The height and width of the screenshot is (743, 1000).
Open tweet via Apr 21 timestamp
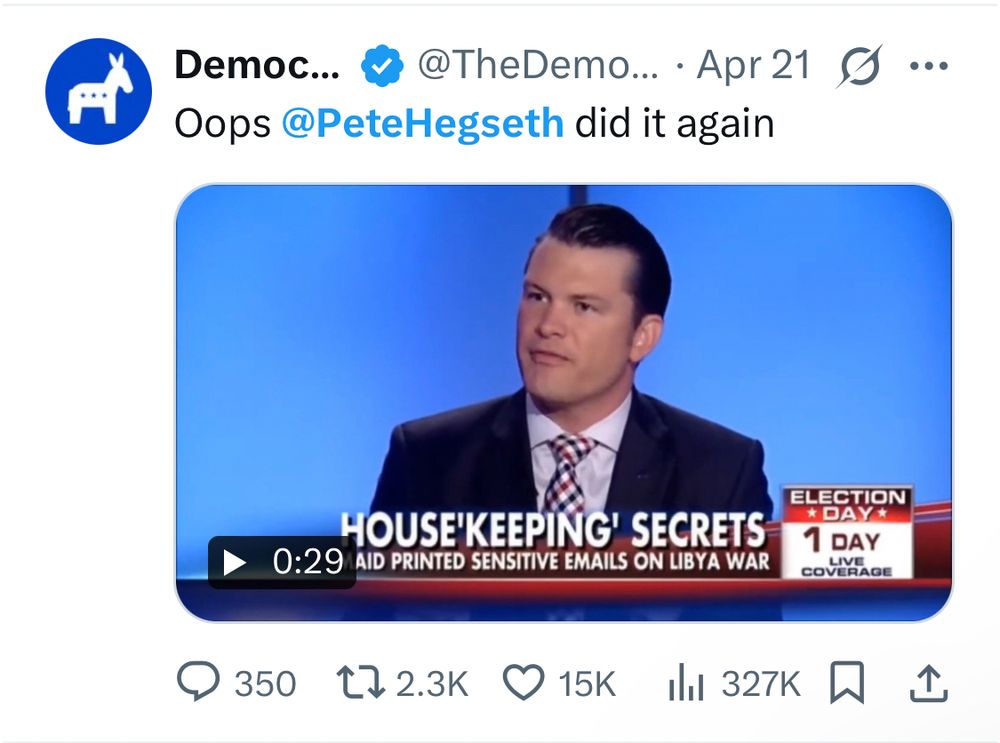(753, 67)
